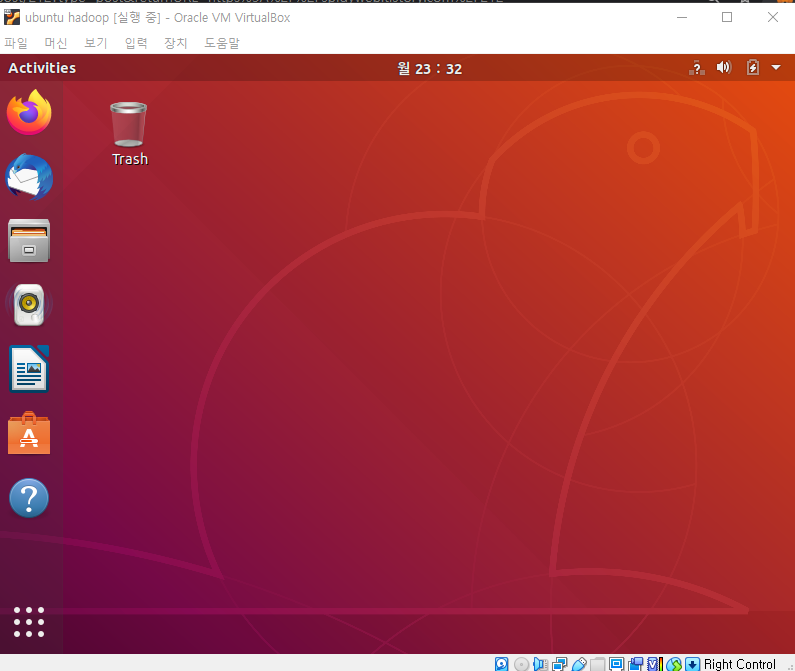Open LibreOffice Writer from the dock
Image resolution: width=795 pixels, height=671 pixels.
[x=29, y=369]
